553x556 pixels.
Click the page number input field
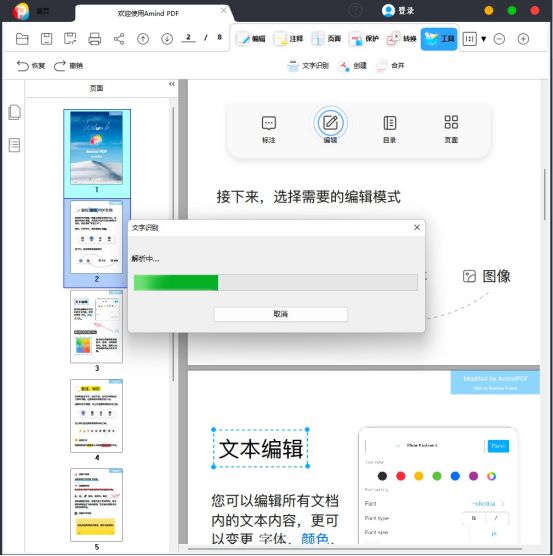point(188,37)
